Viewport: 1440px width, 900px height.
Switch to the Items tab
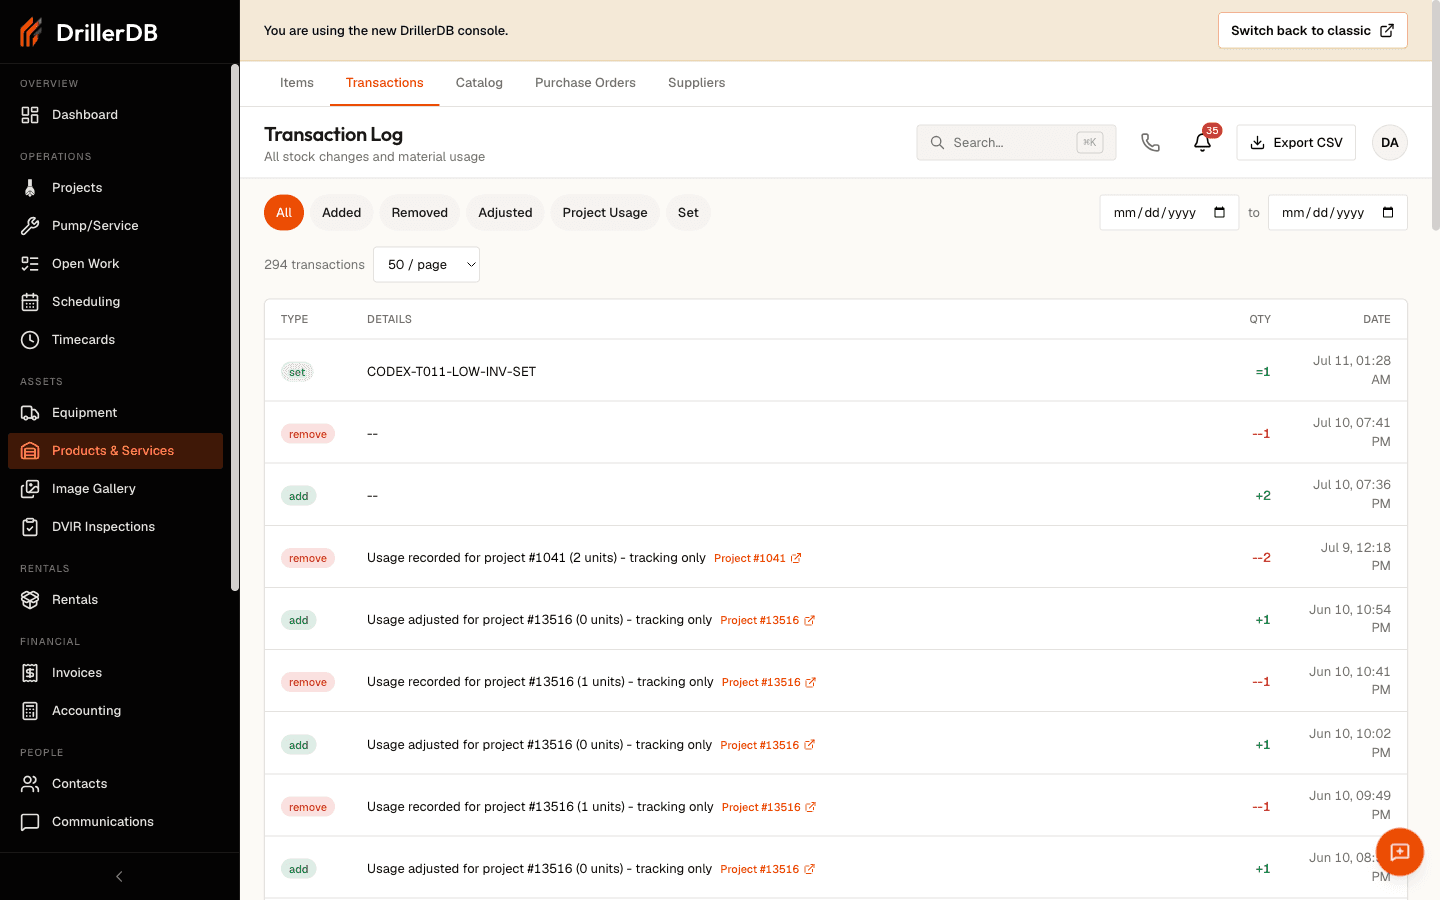[x=297, y=83]
